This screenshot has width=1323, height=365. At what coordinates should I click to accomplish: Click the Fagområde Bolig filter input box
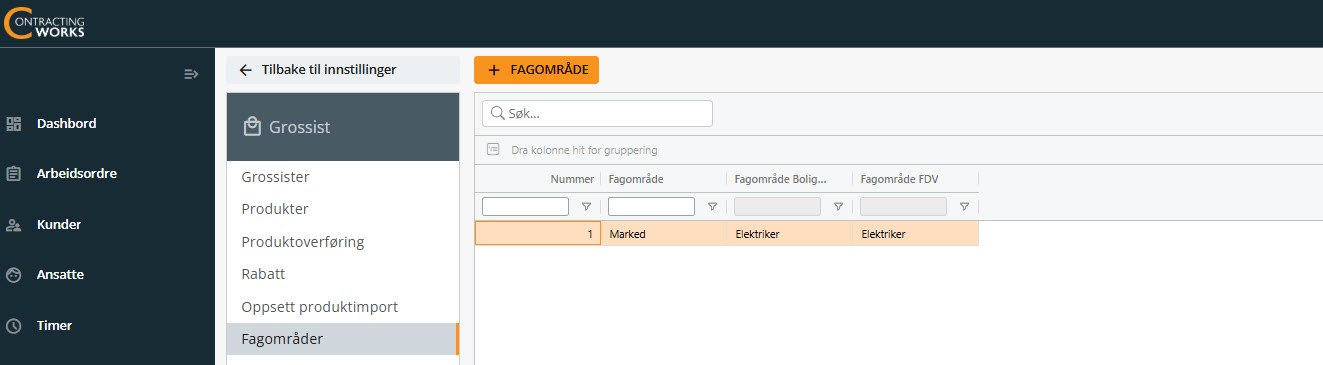pyautogui.click(x=777, y=207)
